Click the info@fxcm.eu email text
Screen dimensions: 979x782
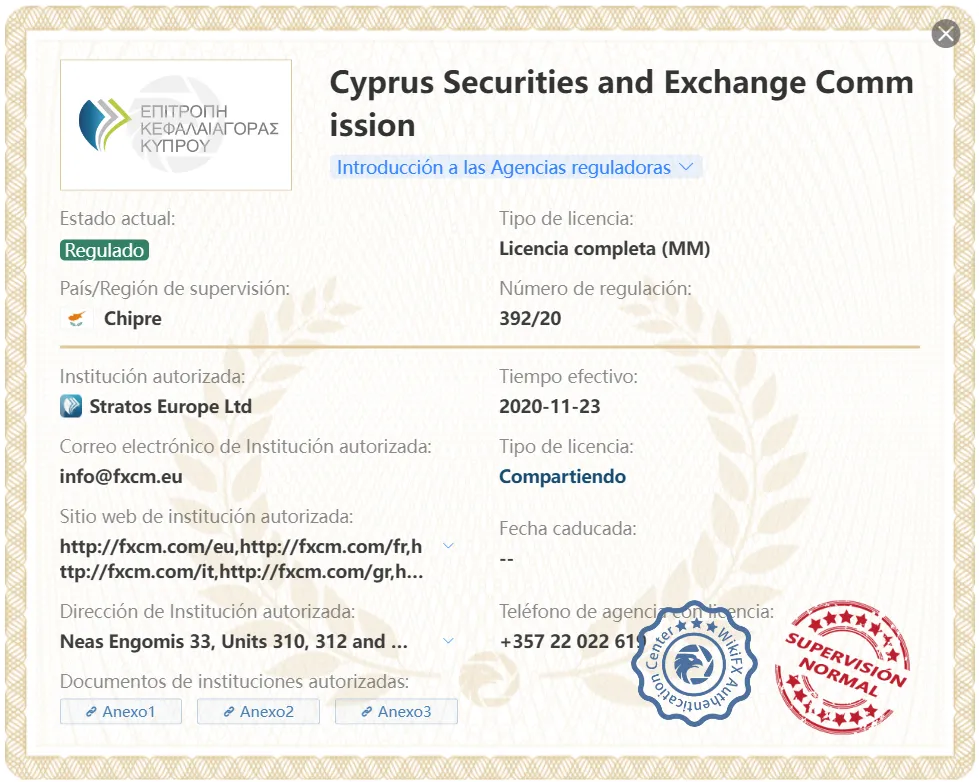121,477
